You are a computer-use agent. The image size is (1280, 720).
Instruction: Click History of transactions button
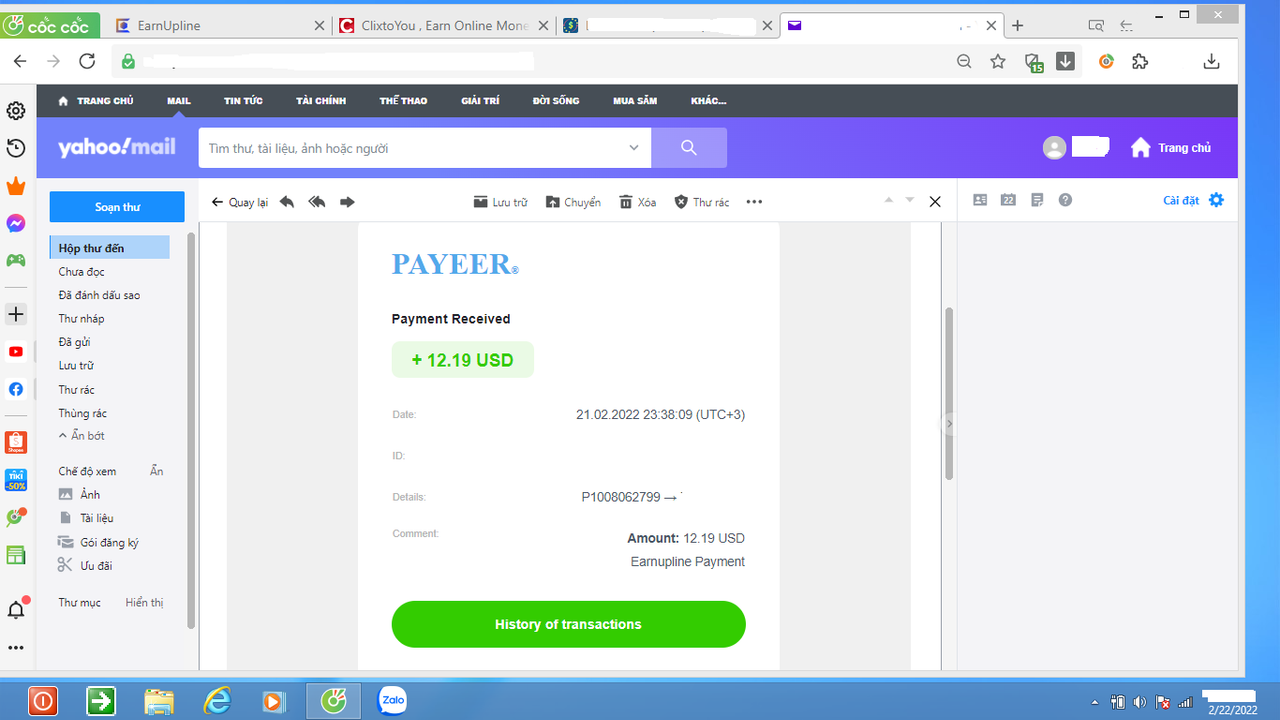(568, 624)
